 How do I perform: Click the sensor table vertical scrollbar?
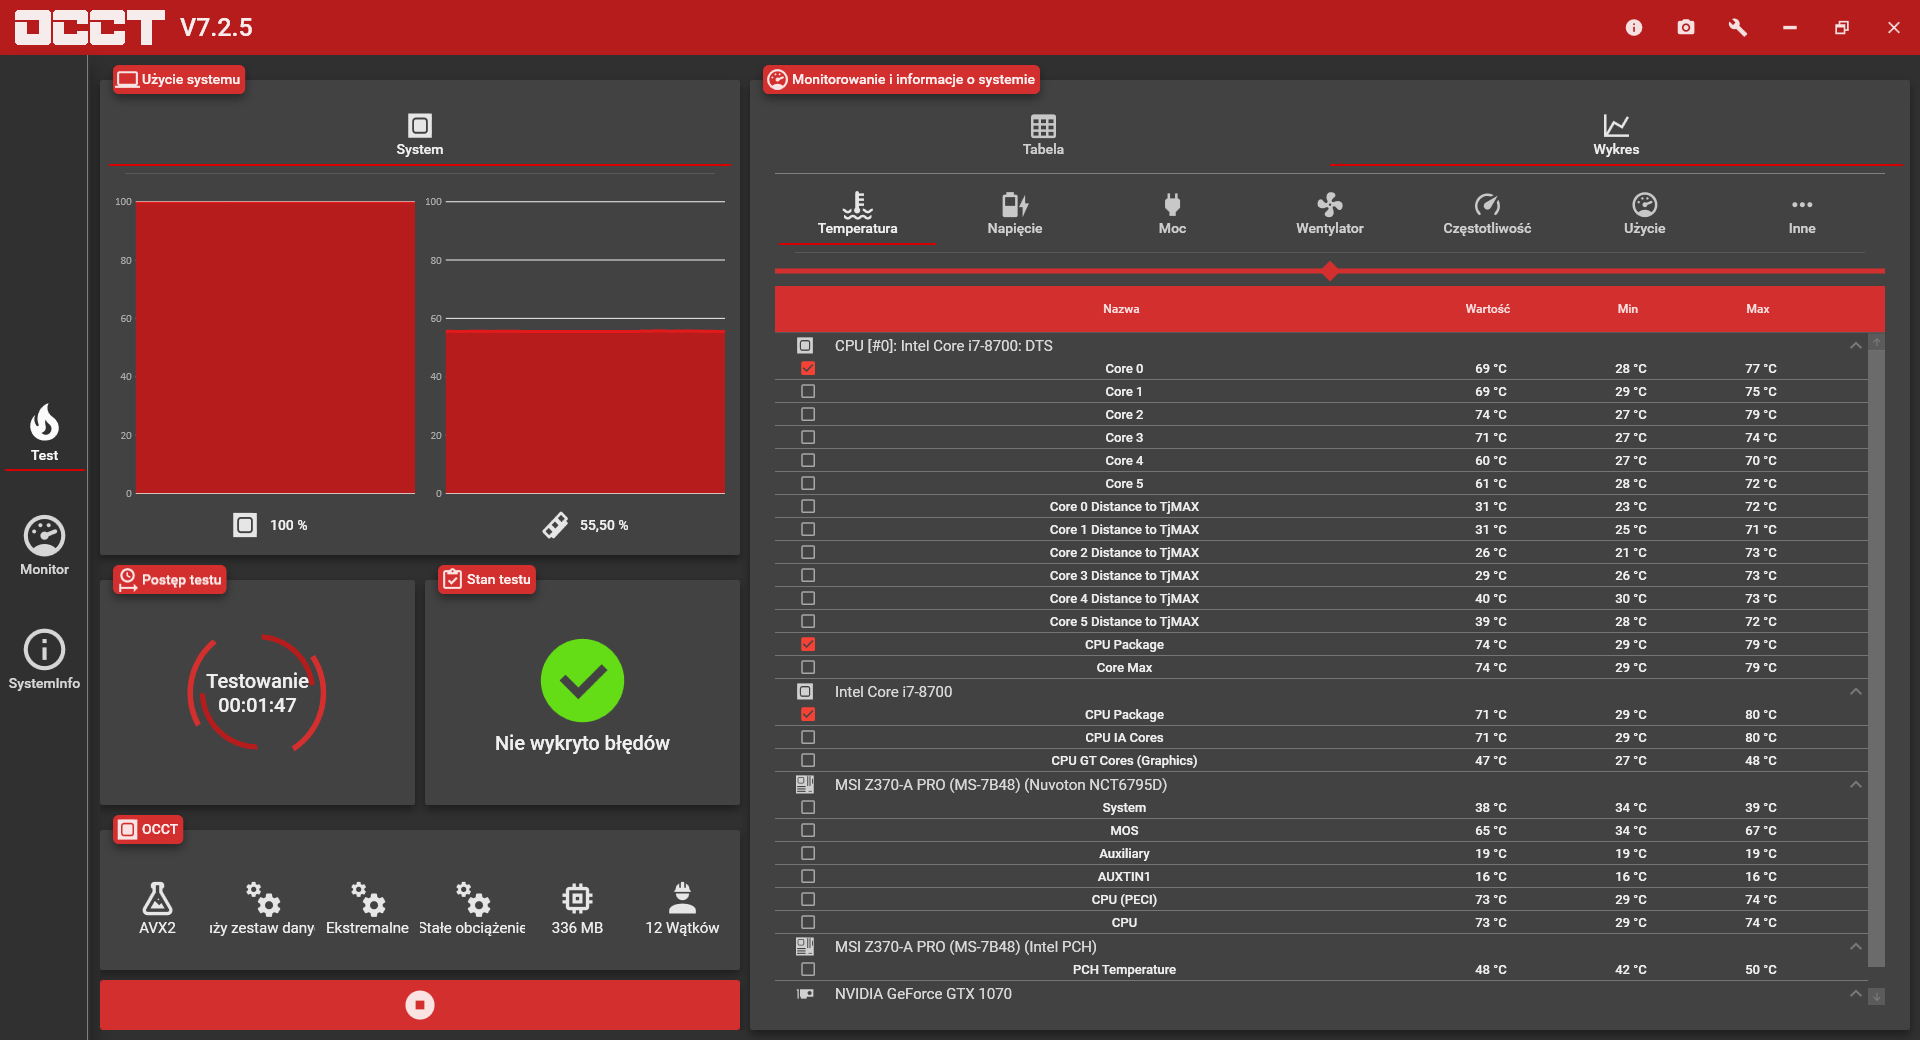[x=1877, y=658]
